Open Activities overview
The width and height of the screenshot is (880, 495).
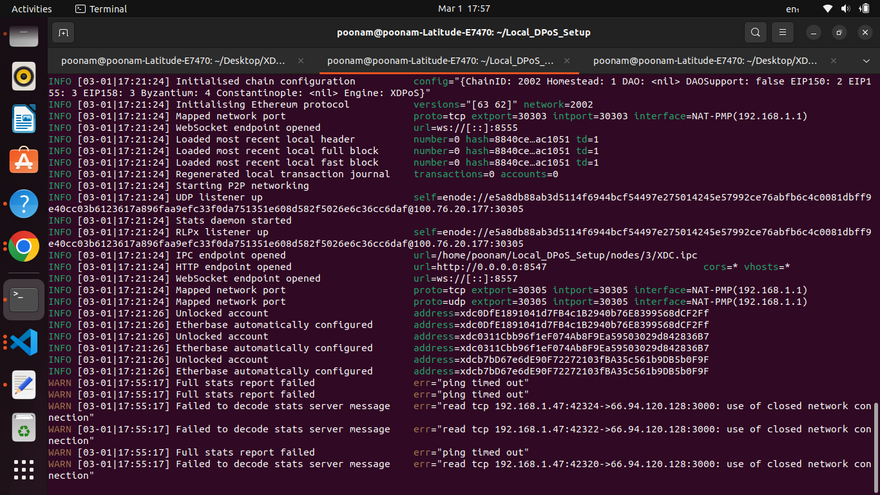click(x=31, y=9)
